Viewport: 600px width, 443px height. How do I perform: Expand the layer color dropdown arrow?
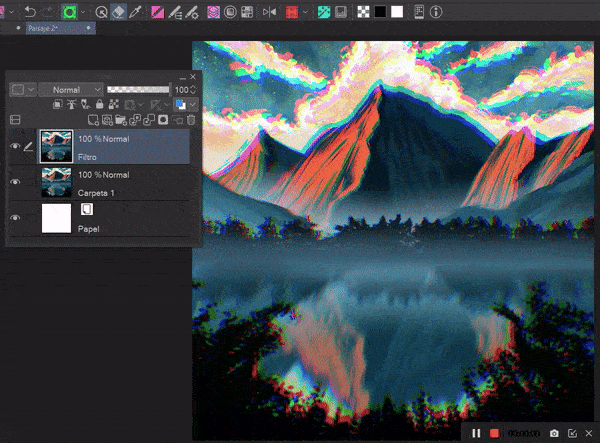coord(193,104)
